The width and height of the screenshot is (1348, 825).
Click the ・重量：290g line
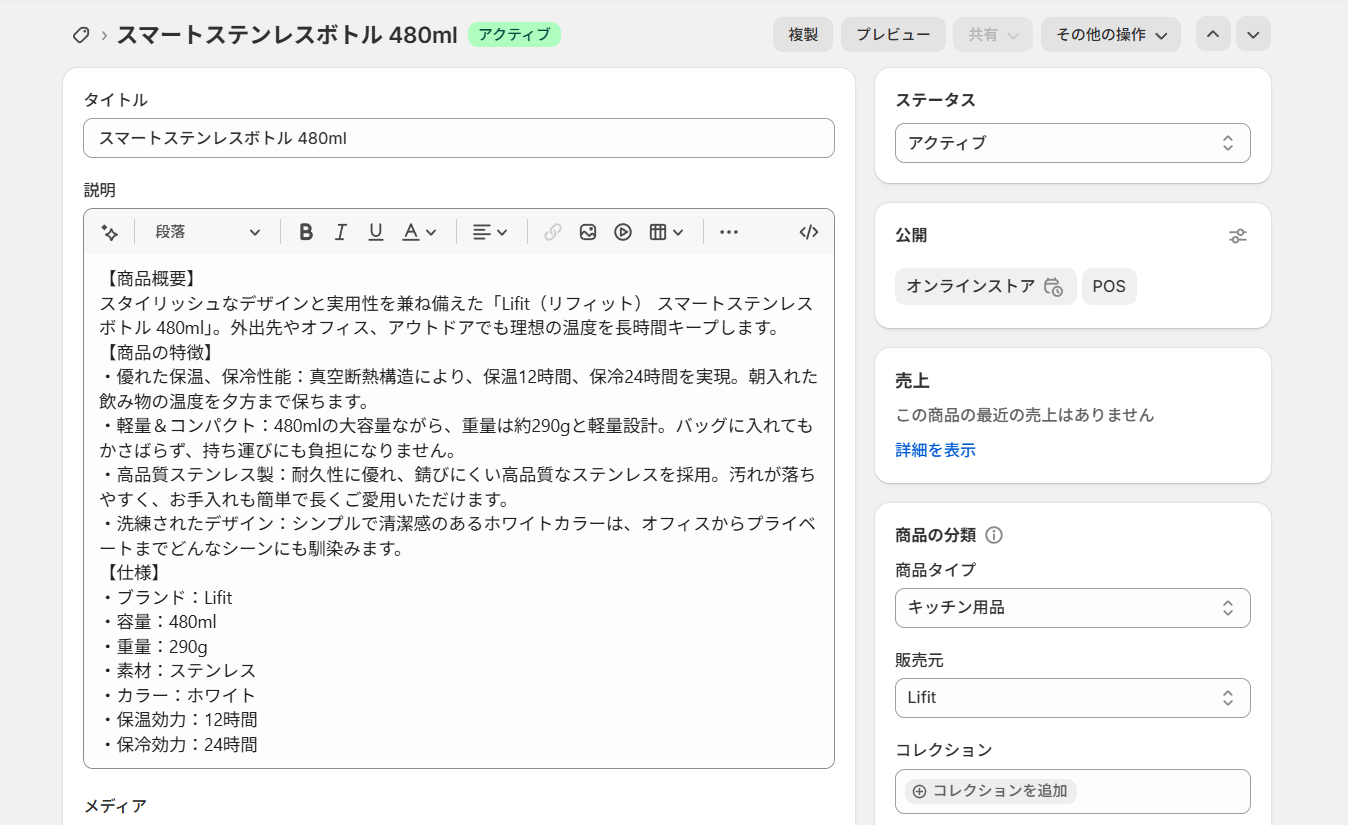(x=154, y=647)
